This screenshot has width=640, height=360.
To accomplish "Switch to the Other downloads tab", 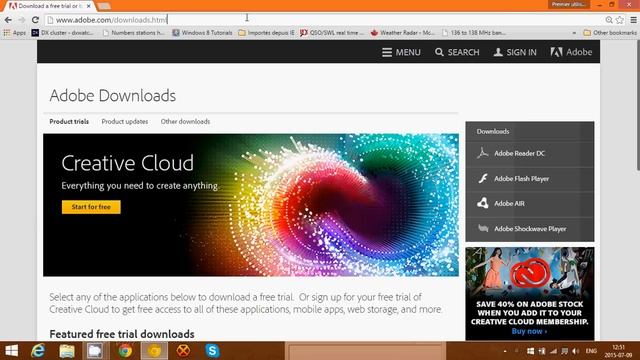I will coord(185,122).
